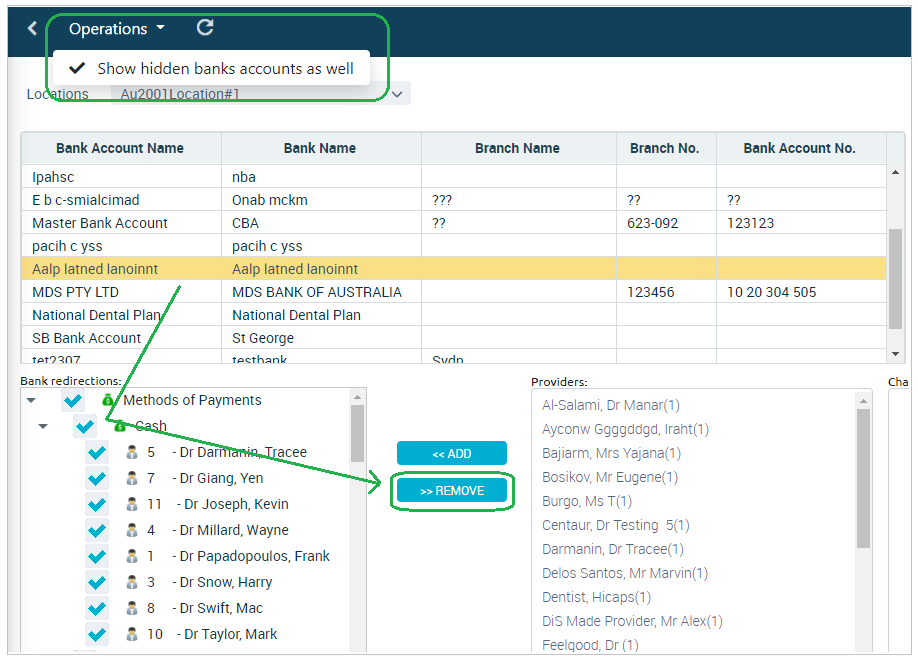Click the person icon for Dr Swift, Mac
The image size is (918, 663).
click(132, 608)
